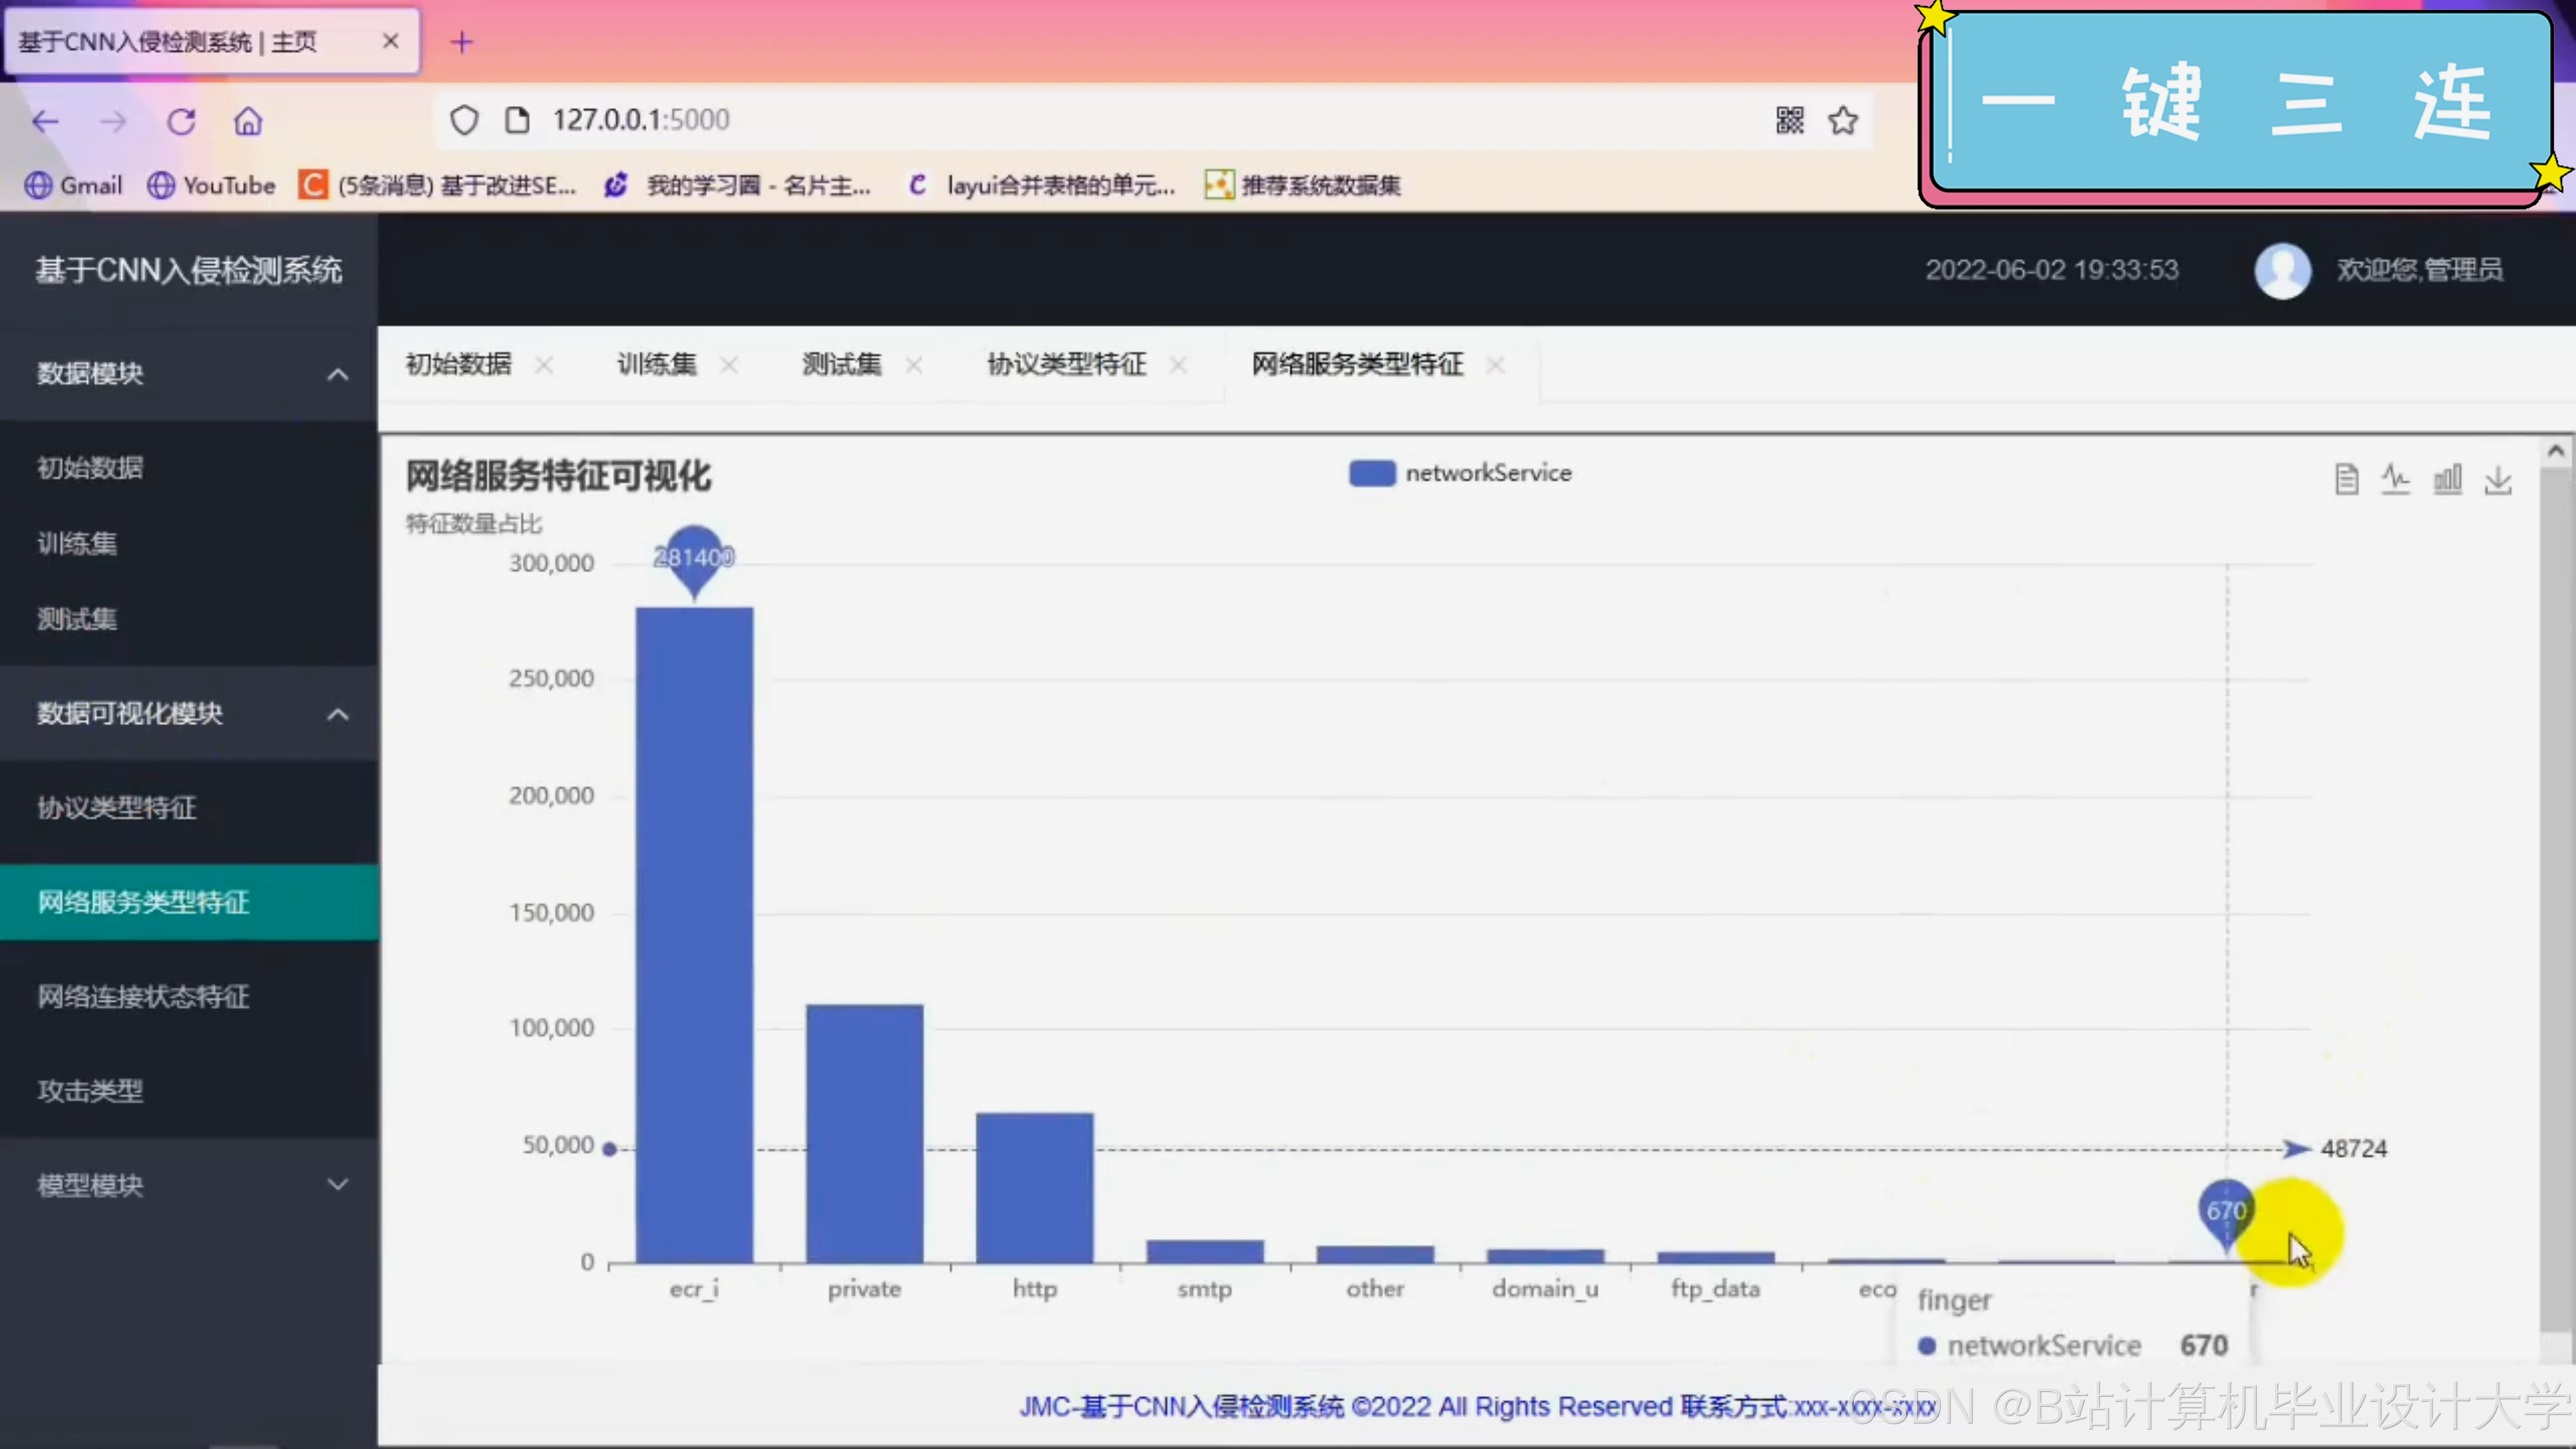Switch to 训练集 tab
Image resolution: width=2576 pixels, height=1449 pixels.
coord(656,364)
